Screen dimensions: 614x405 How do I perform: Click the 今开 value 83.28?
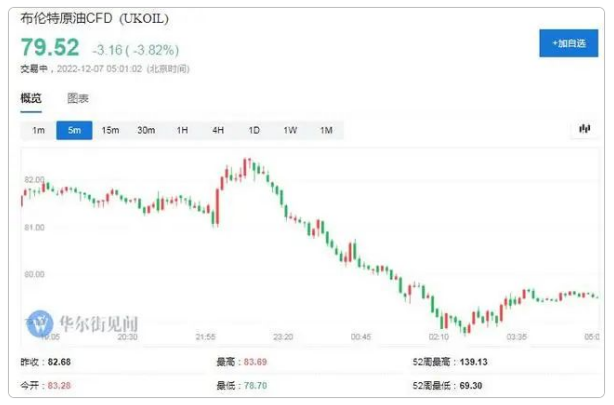(x=59, y=385)
